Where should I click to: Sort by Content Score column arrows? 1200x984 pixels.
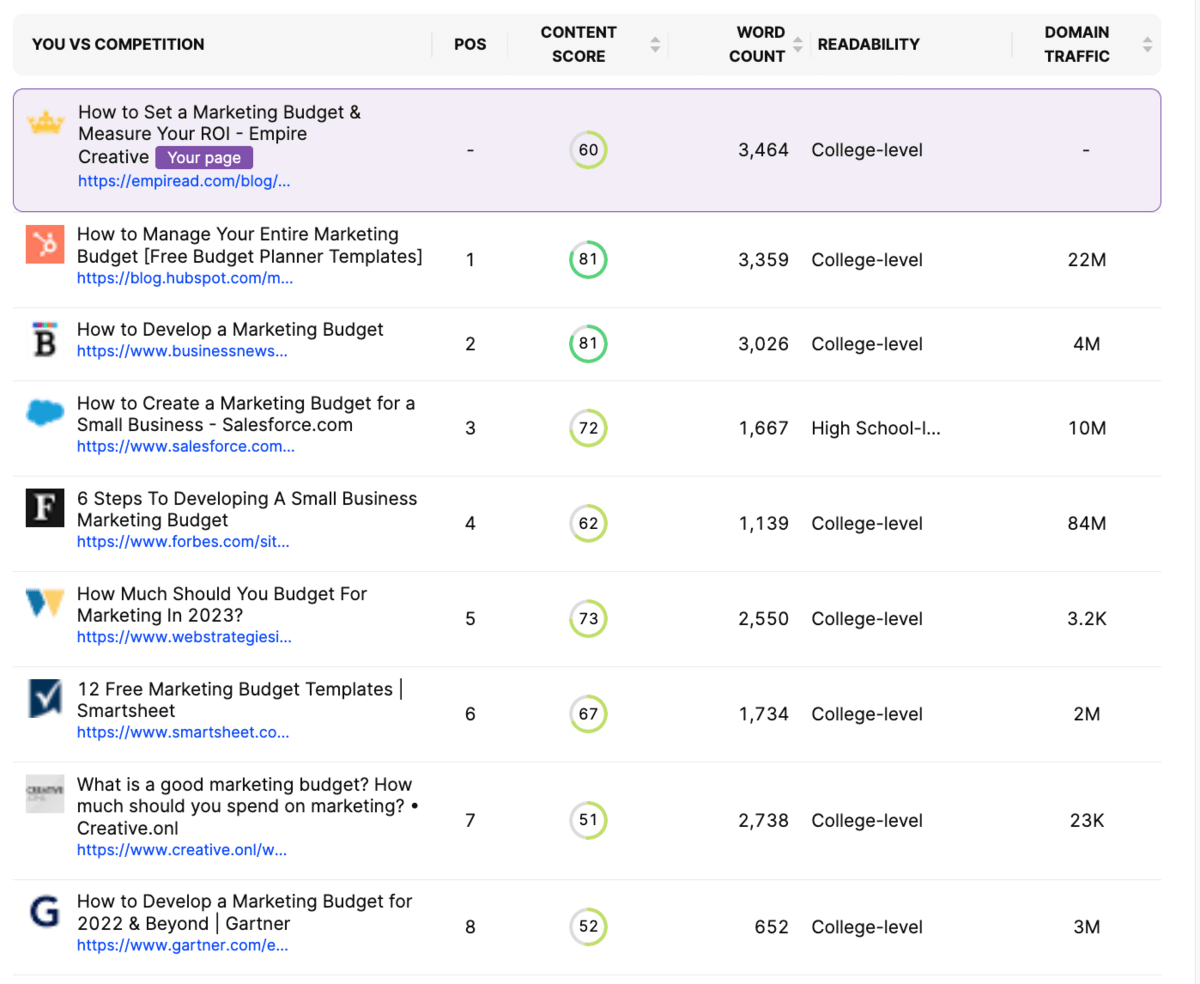tap(655, 44)
